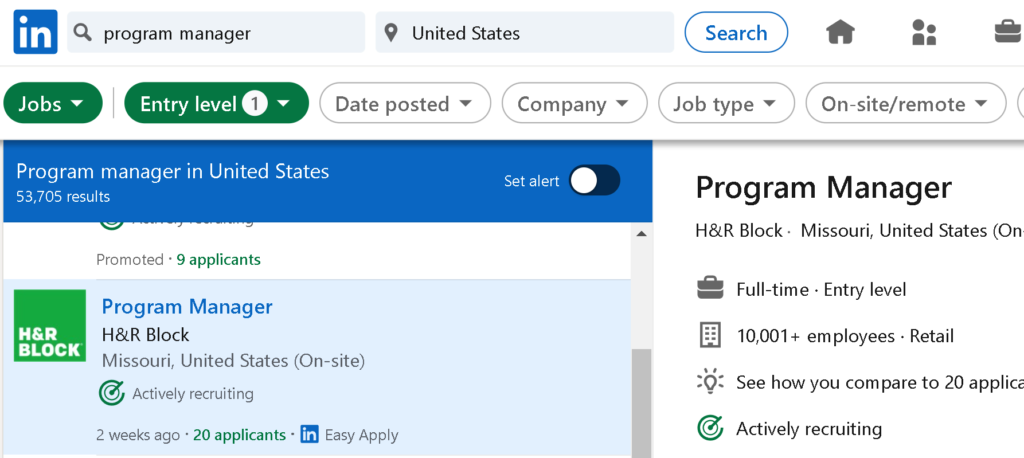Screen dimensions: 1024x458
Task: Click the Promoted label
Action: click(130, 259)
